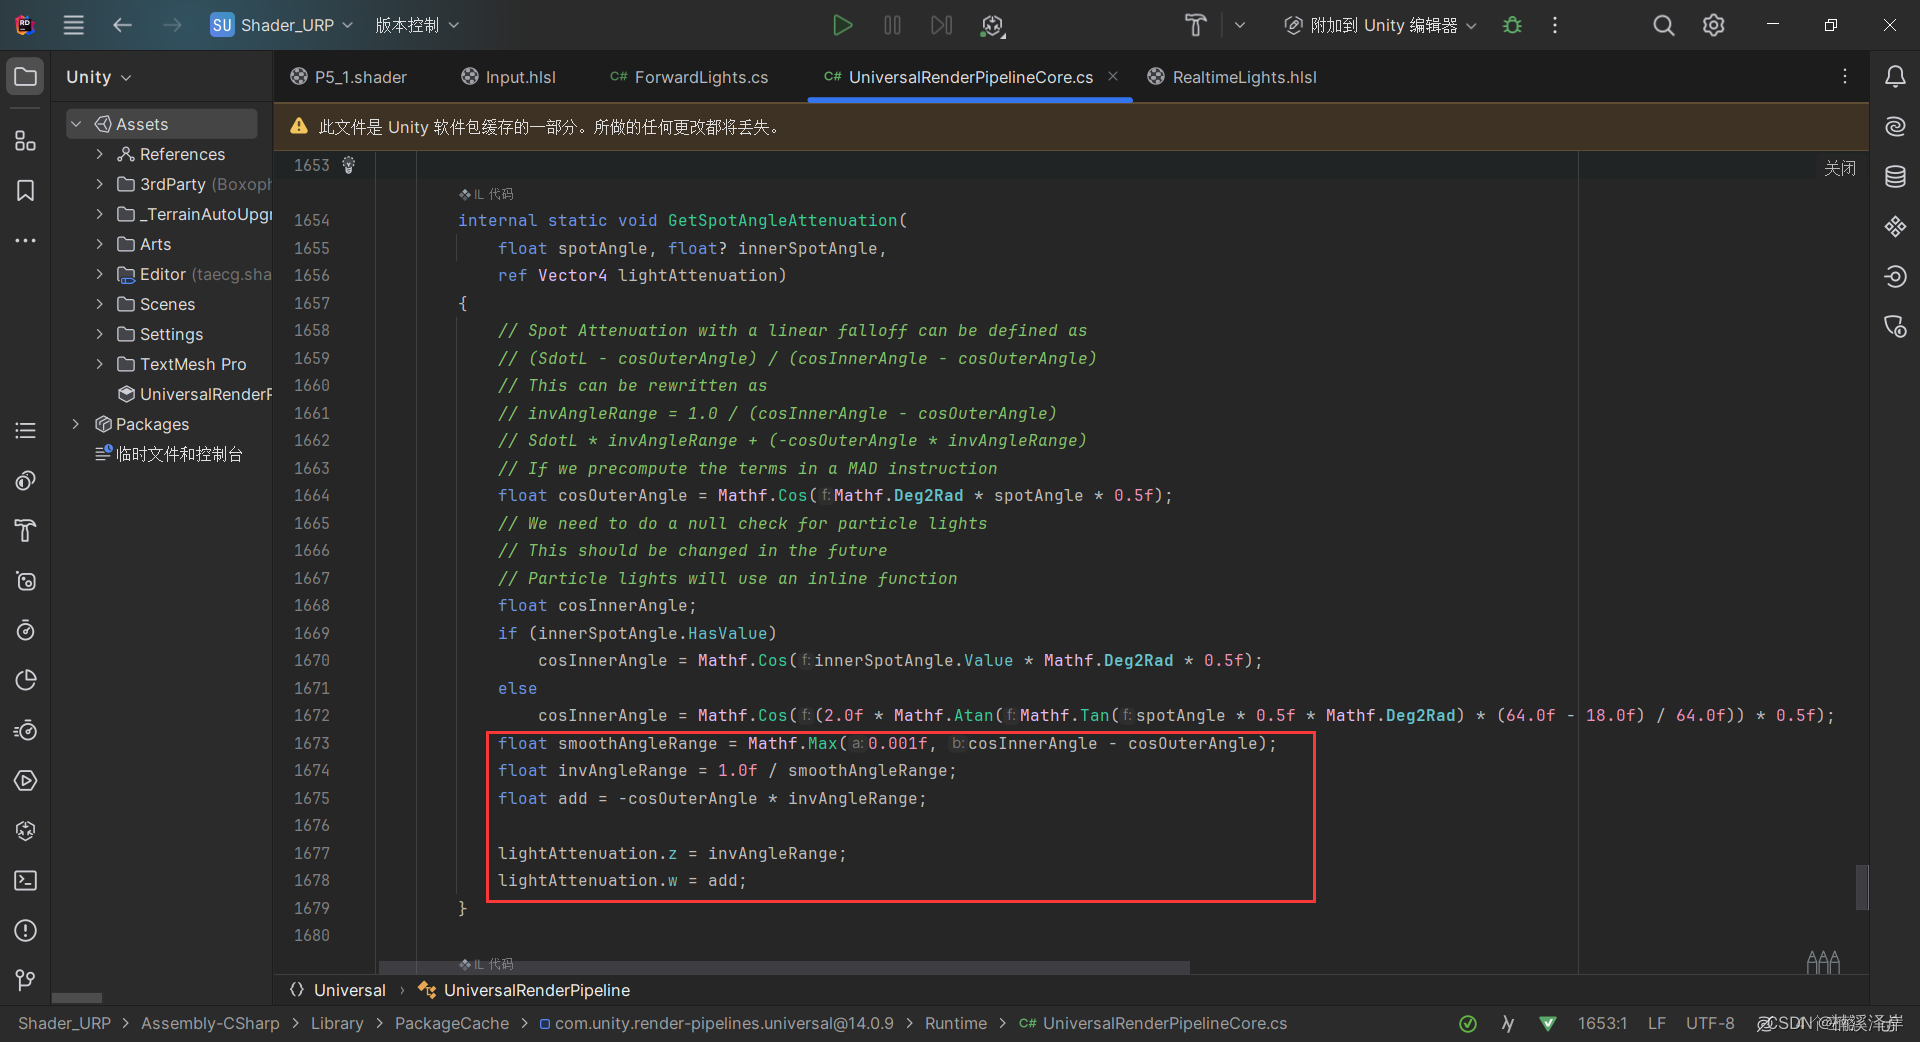Click the 1653:1 caret position indicator
The width and height of the screenshot is (1920, 1042).
(x=1602, y=1023)
